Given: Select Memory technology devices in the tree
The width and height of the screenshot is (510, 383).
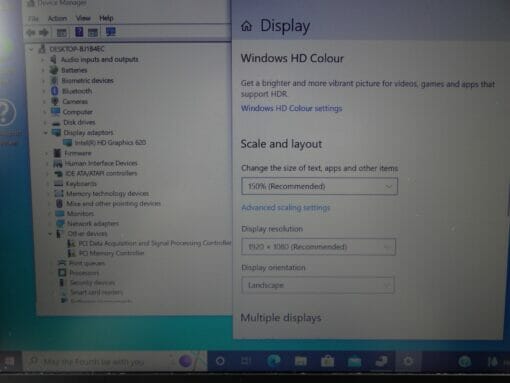Looking at the screenshot, I should [107, 194].
